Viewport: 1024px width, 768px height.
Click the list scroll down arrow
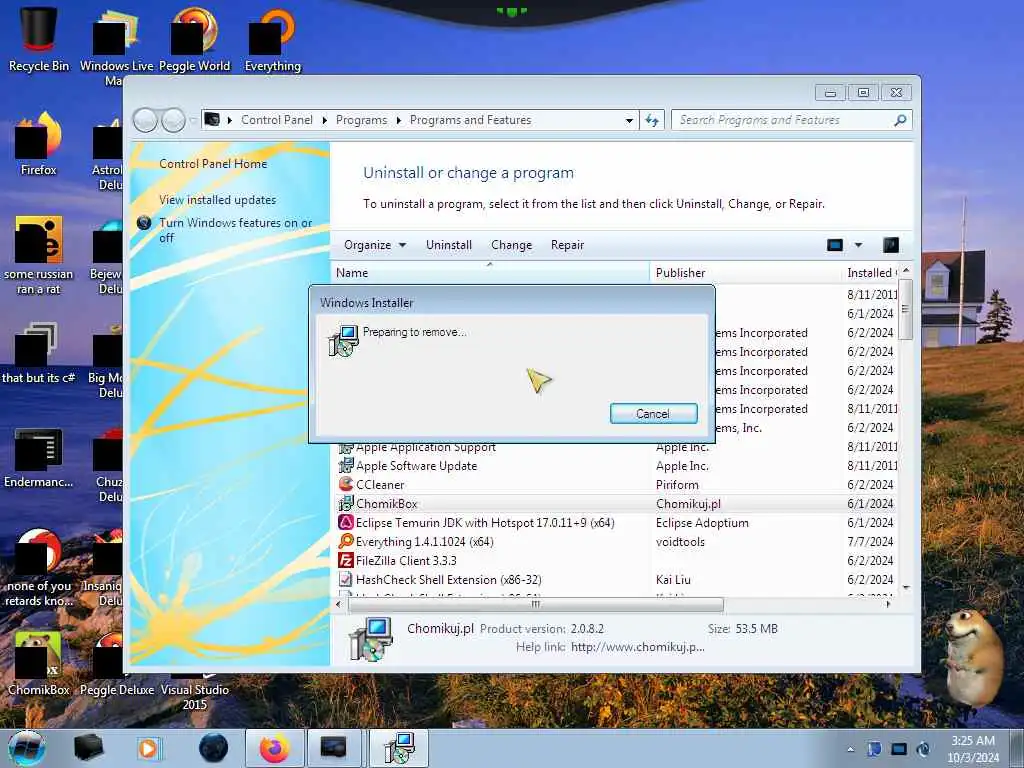(906, 588)
